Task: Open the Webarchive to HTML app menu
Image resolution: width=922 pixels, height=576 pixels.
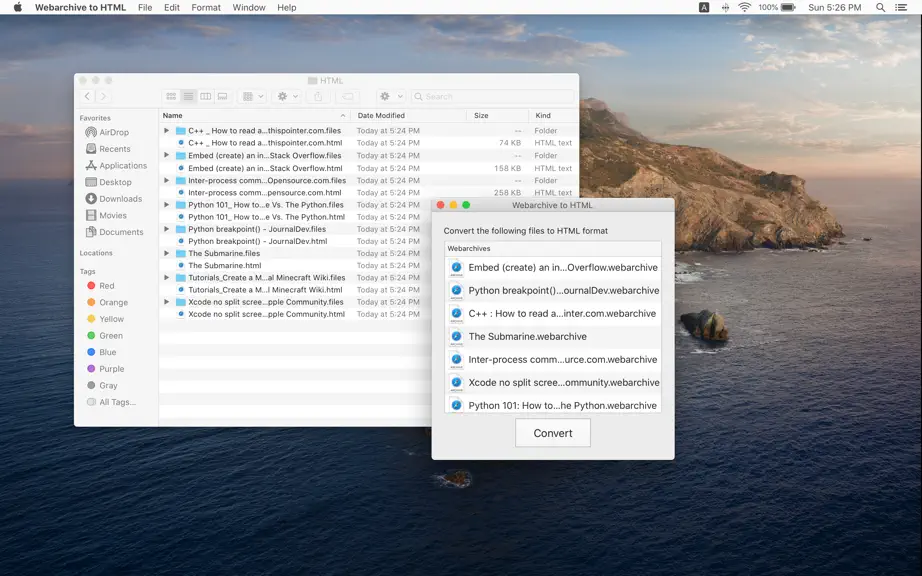Action: (80, 7)
